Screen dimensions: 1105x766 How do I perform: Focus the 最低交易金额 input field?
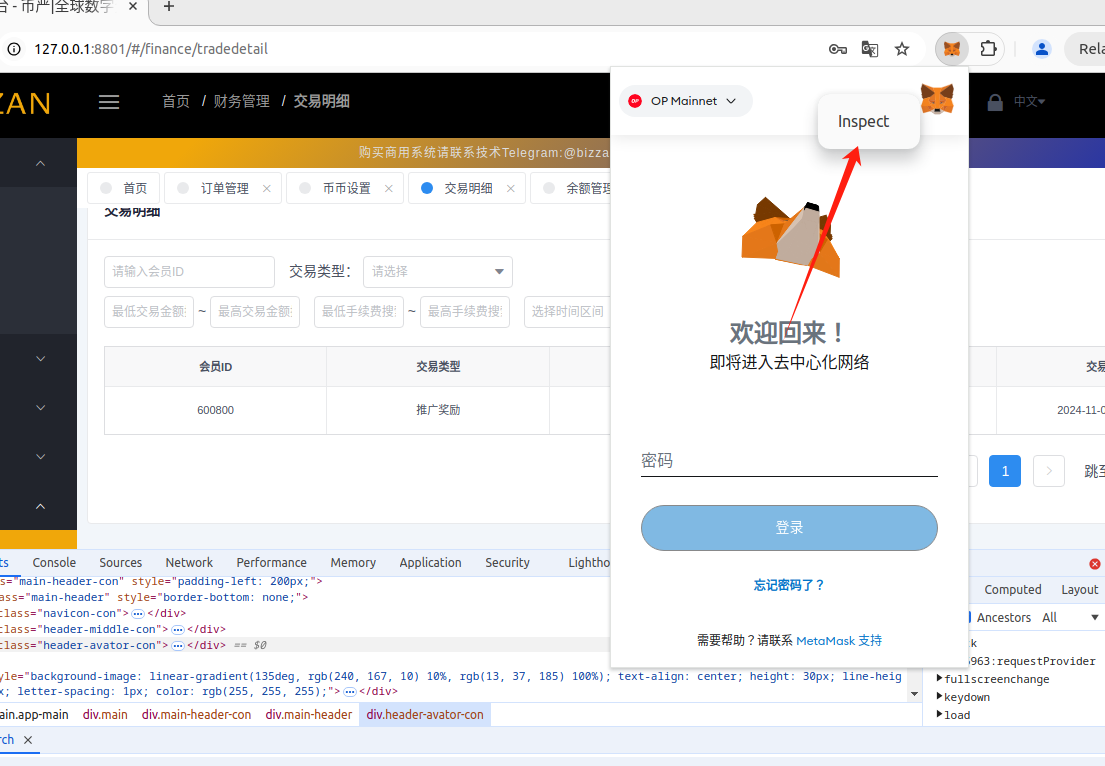(x=149, y=311)
